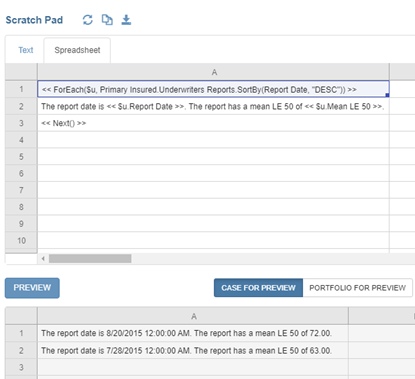Screen dimensions: 415x379
Task: Open the Spreadsheet tab
Action: click(x=77, y=50)
